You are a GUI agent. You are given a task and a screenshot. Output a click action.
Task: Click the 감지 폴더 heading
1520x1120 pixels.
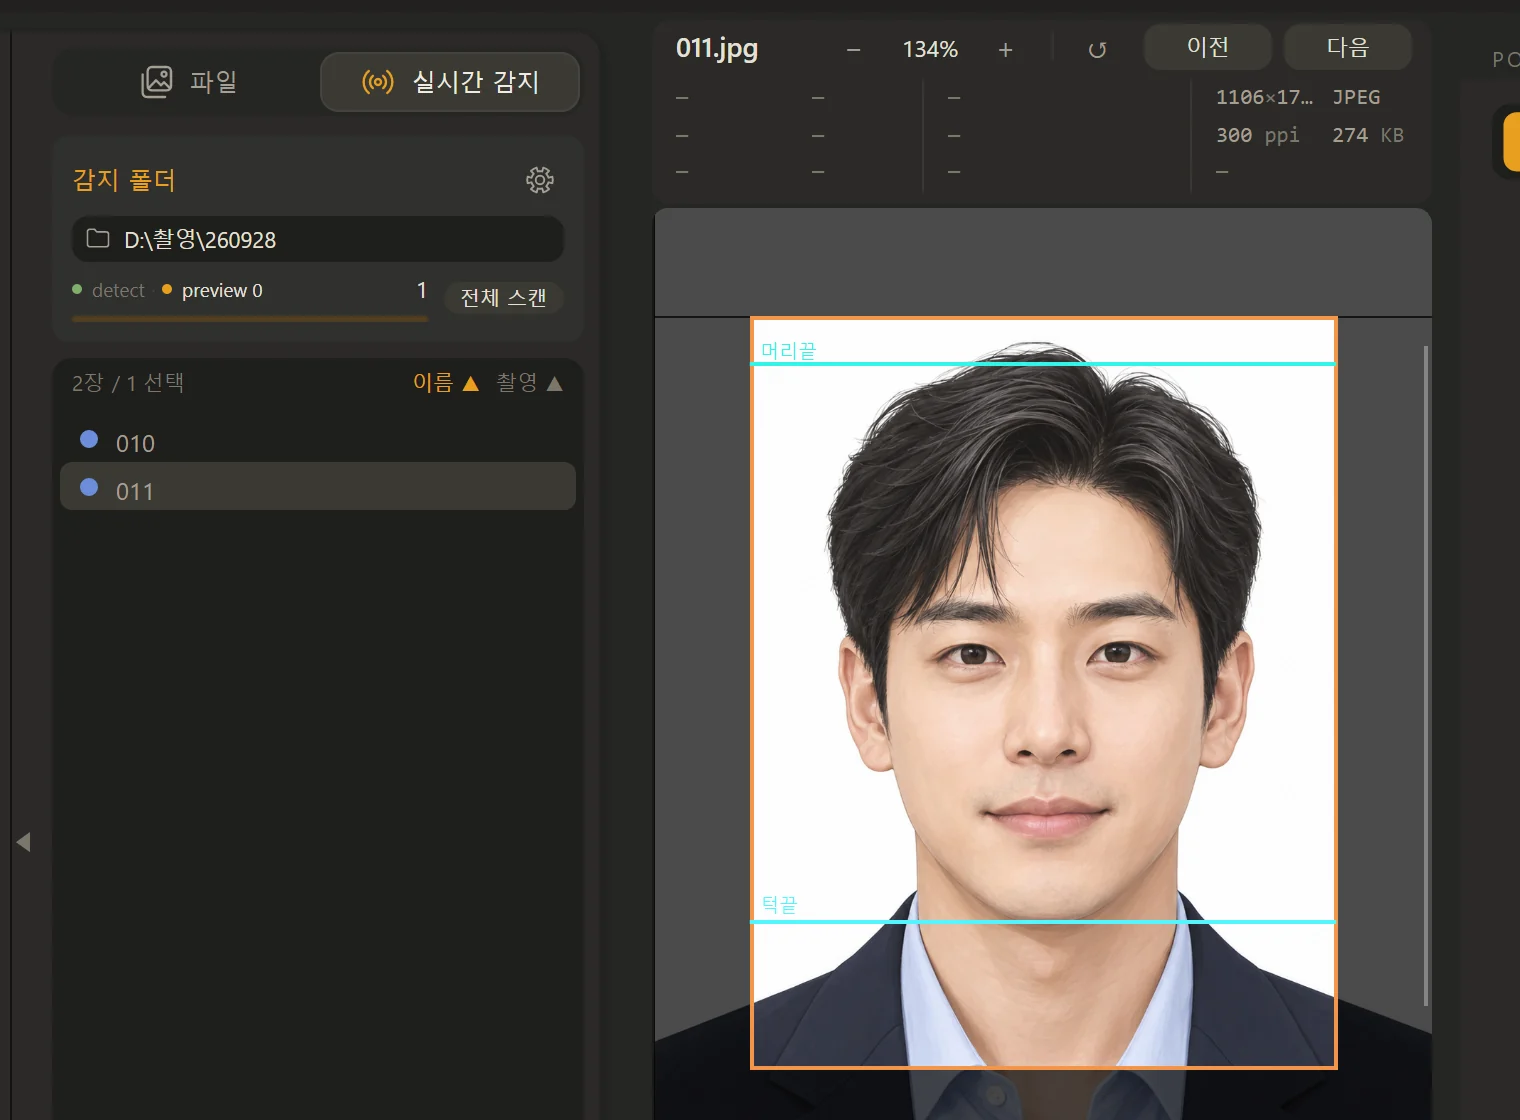click(x=124, y=180)
